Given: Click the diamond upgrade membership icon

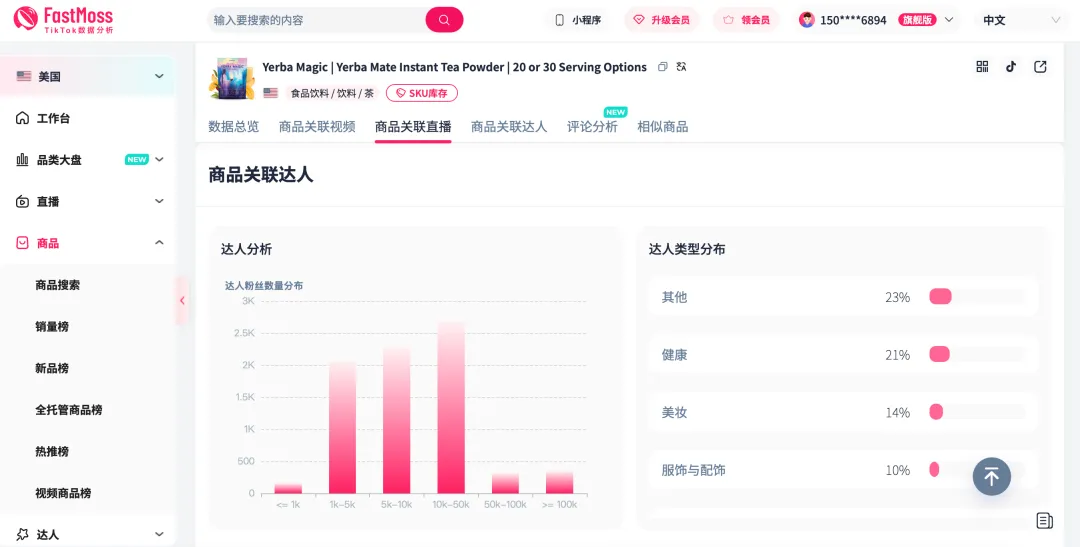Looking at the screenshot, I should [638, 20].
